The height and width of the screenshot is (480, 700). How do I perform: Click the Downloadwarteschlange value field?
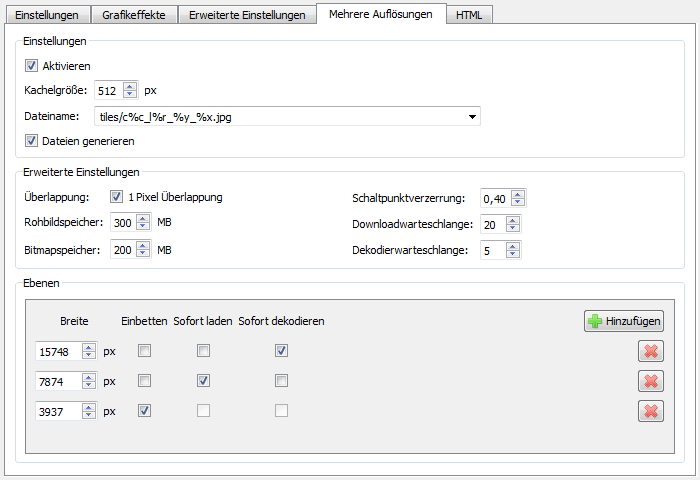(494, 224)
